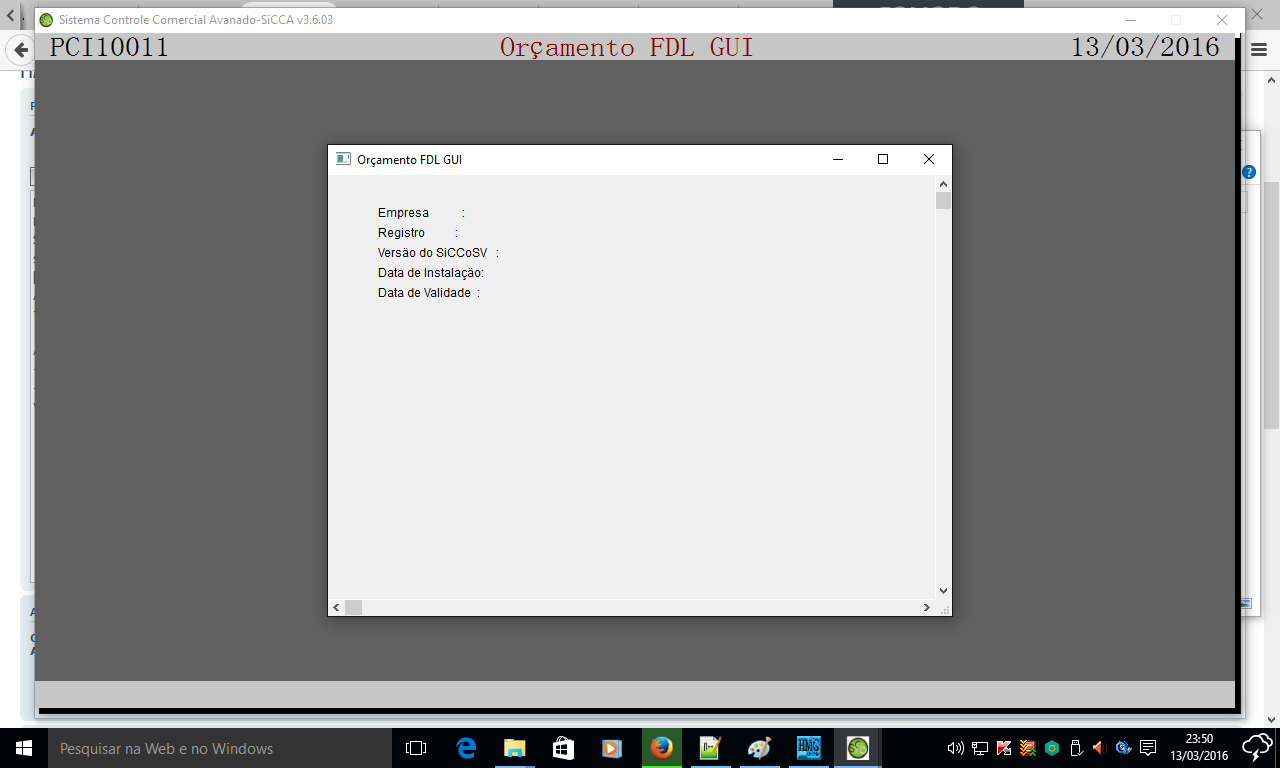The height and width of the screenshot is (768, 1280).
Task: Minimize the Orçamento FDL GUI dialog
Action: tap(837, 159)
